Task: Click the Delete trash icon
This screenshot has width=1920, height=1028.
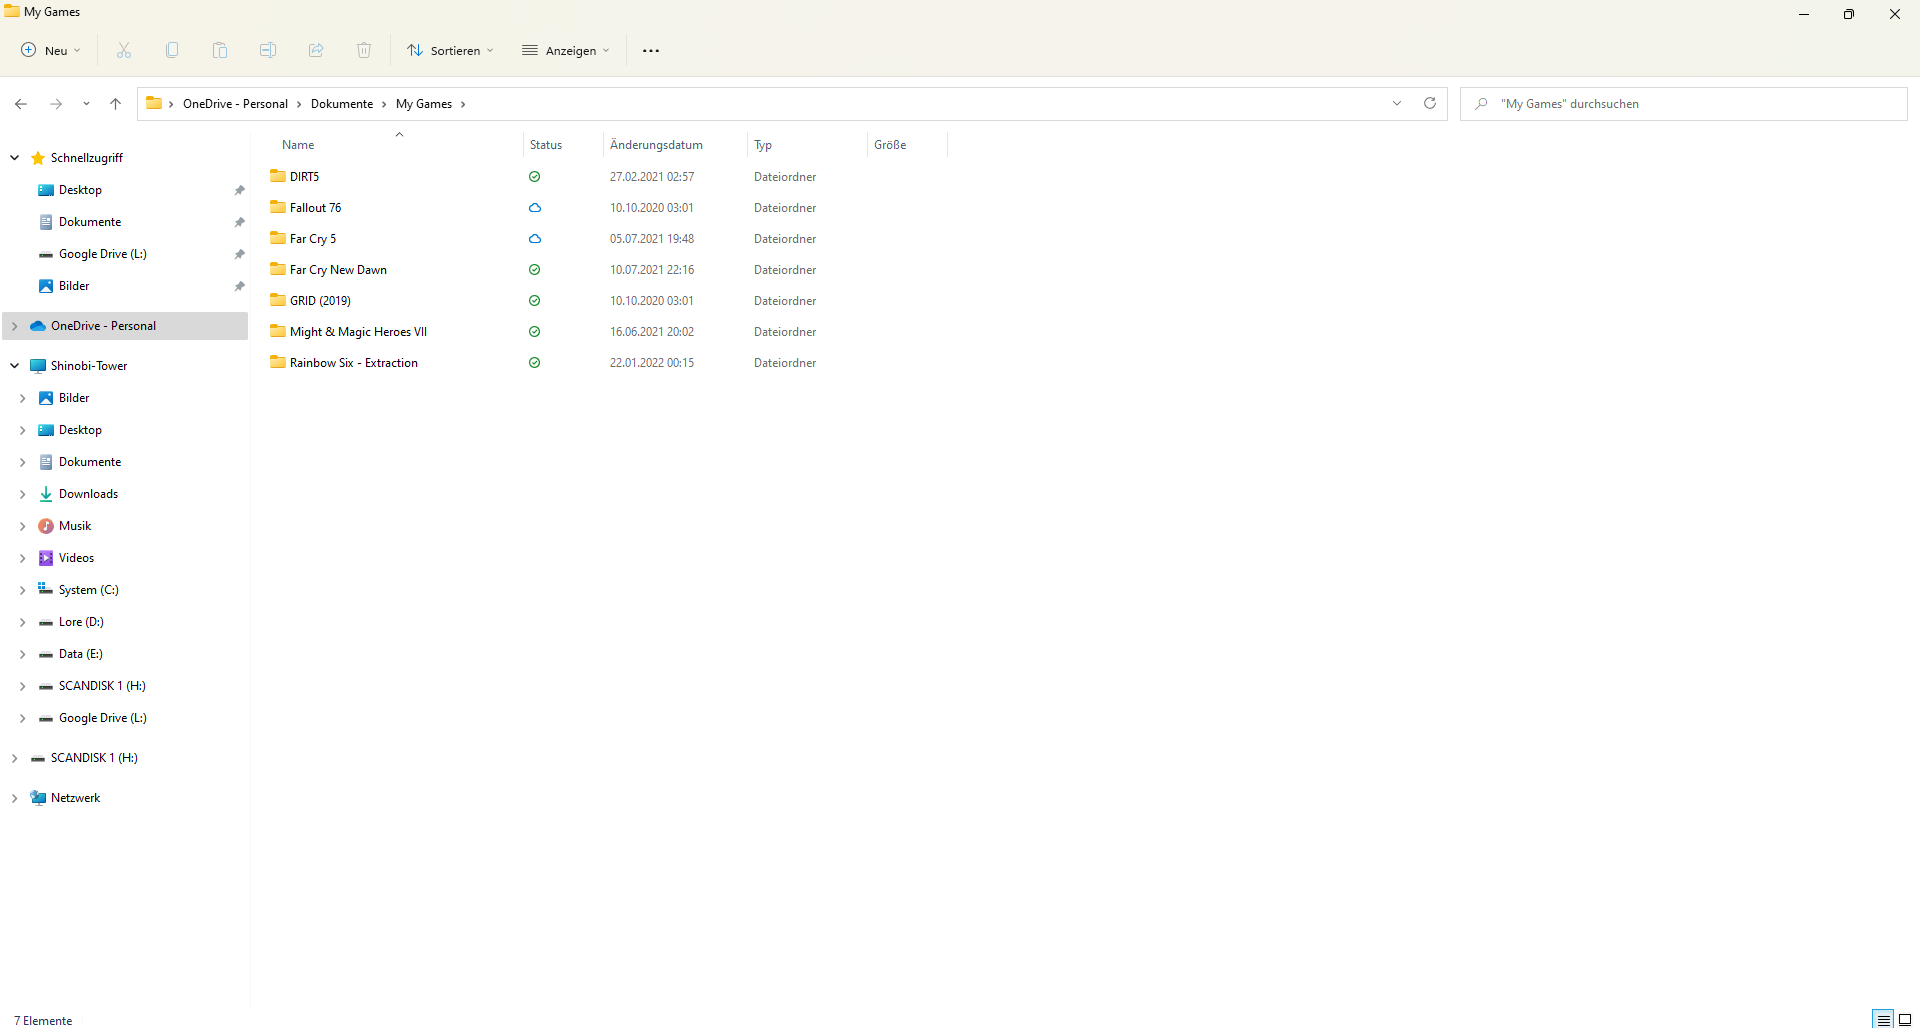Action: tap(364, 51)
